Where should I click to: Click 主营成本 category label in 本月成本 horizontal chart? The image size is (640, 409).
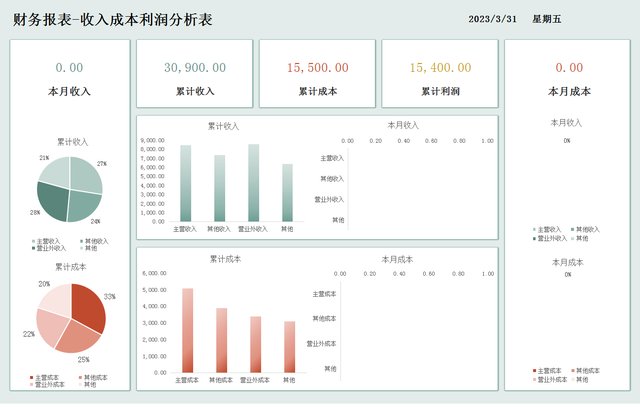click(324, 294)
